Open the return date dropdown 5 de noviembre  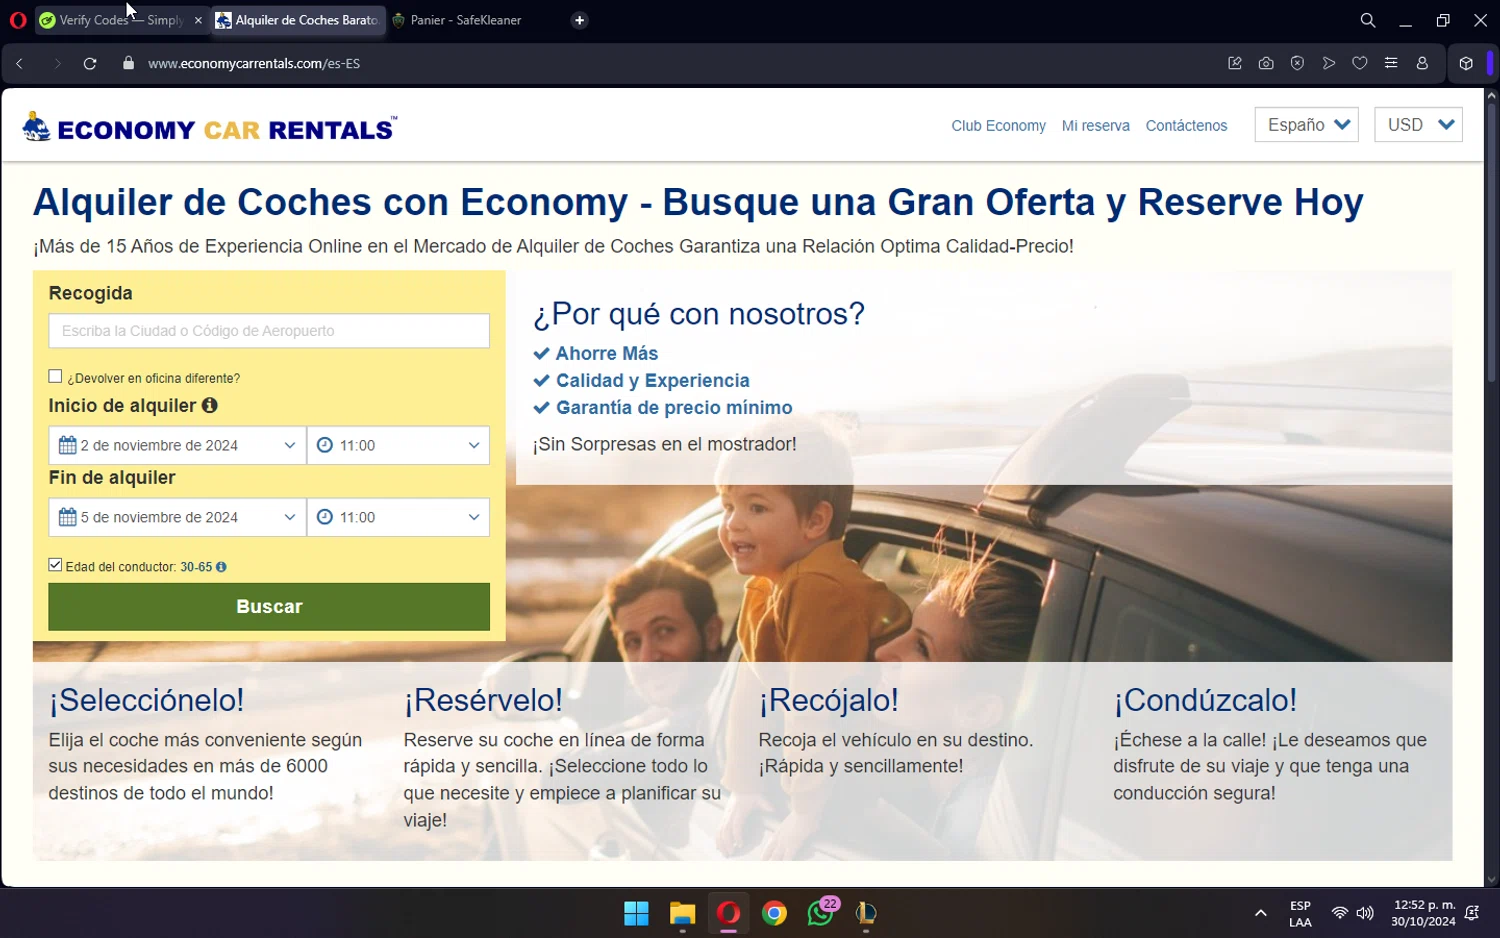pyautogui.click(x=177, y=517)
